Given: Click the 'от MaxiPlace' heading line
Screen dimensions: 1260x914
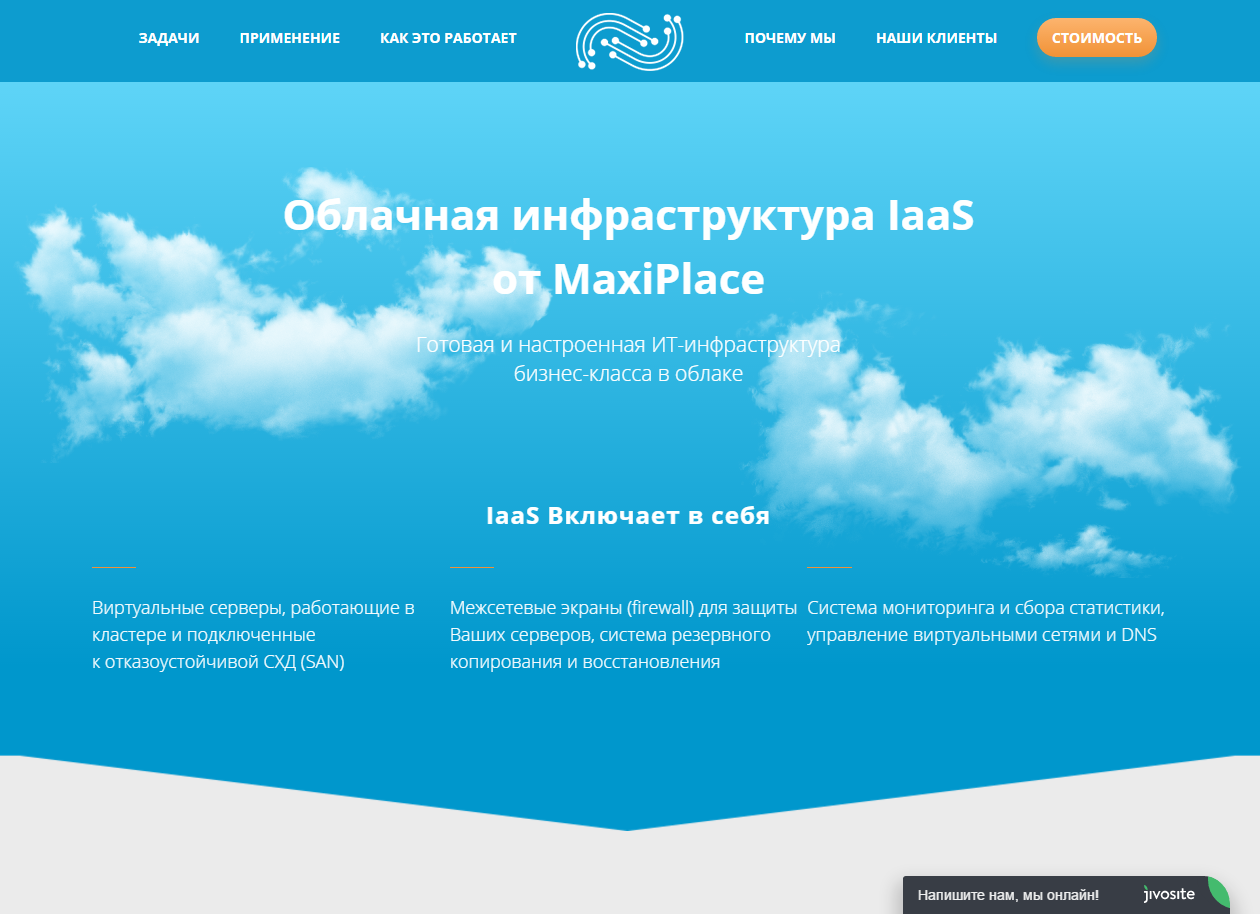Looking at the screenshot, I should pyautogui.click(x=629, y=279).
